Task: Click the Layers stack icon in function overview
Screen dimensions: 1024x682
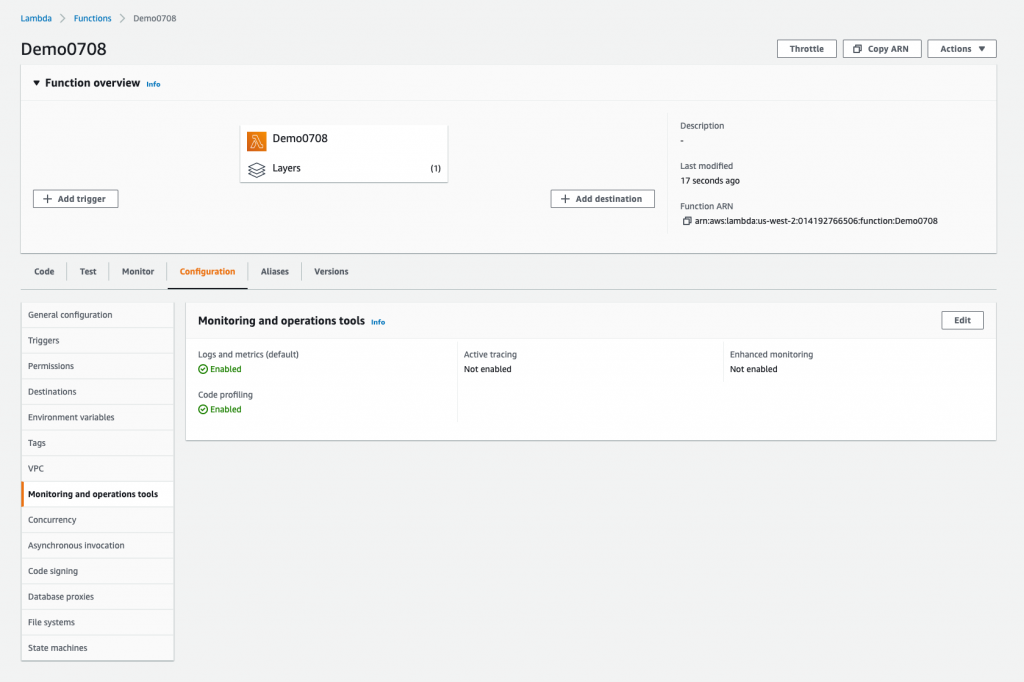Action: point(257,168)
